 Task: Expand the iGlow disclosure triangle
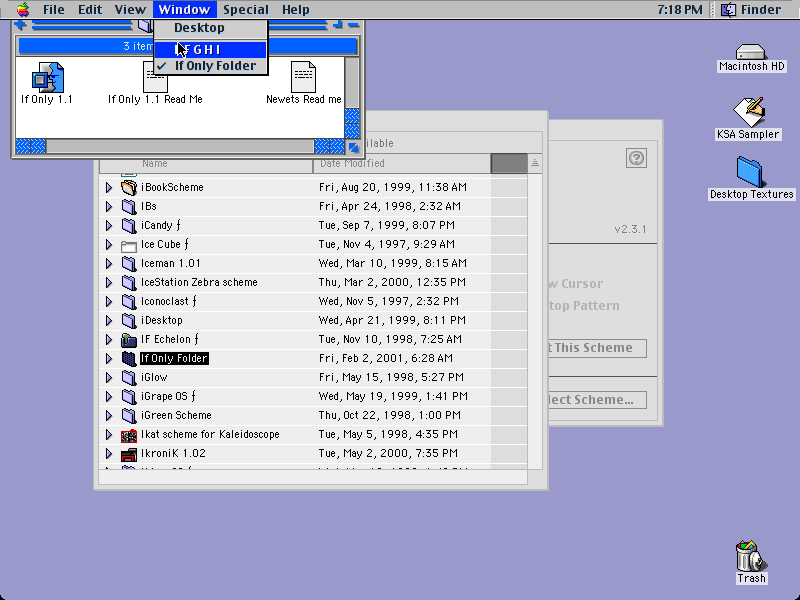pyautogui.click(x=109, y=377)
